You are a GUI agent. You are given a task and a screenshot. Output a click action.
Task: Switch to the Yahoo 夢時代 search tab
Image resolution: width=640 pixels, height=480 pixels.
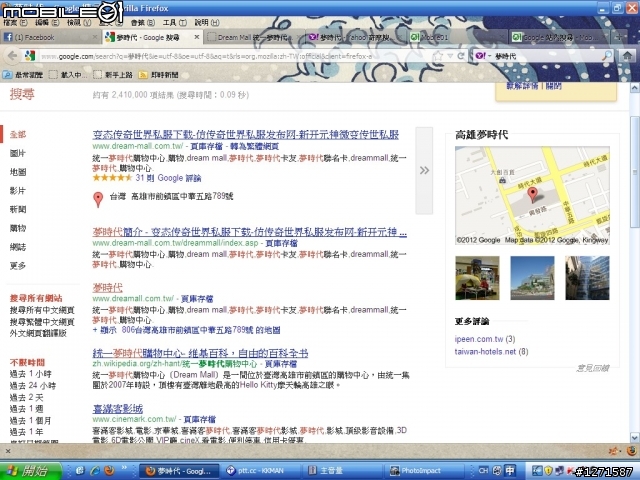tap(355, 37)
